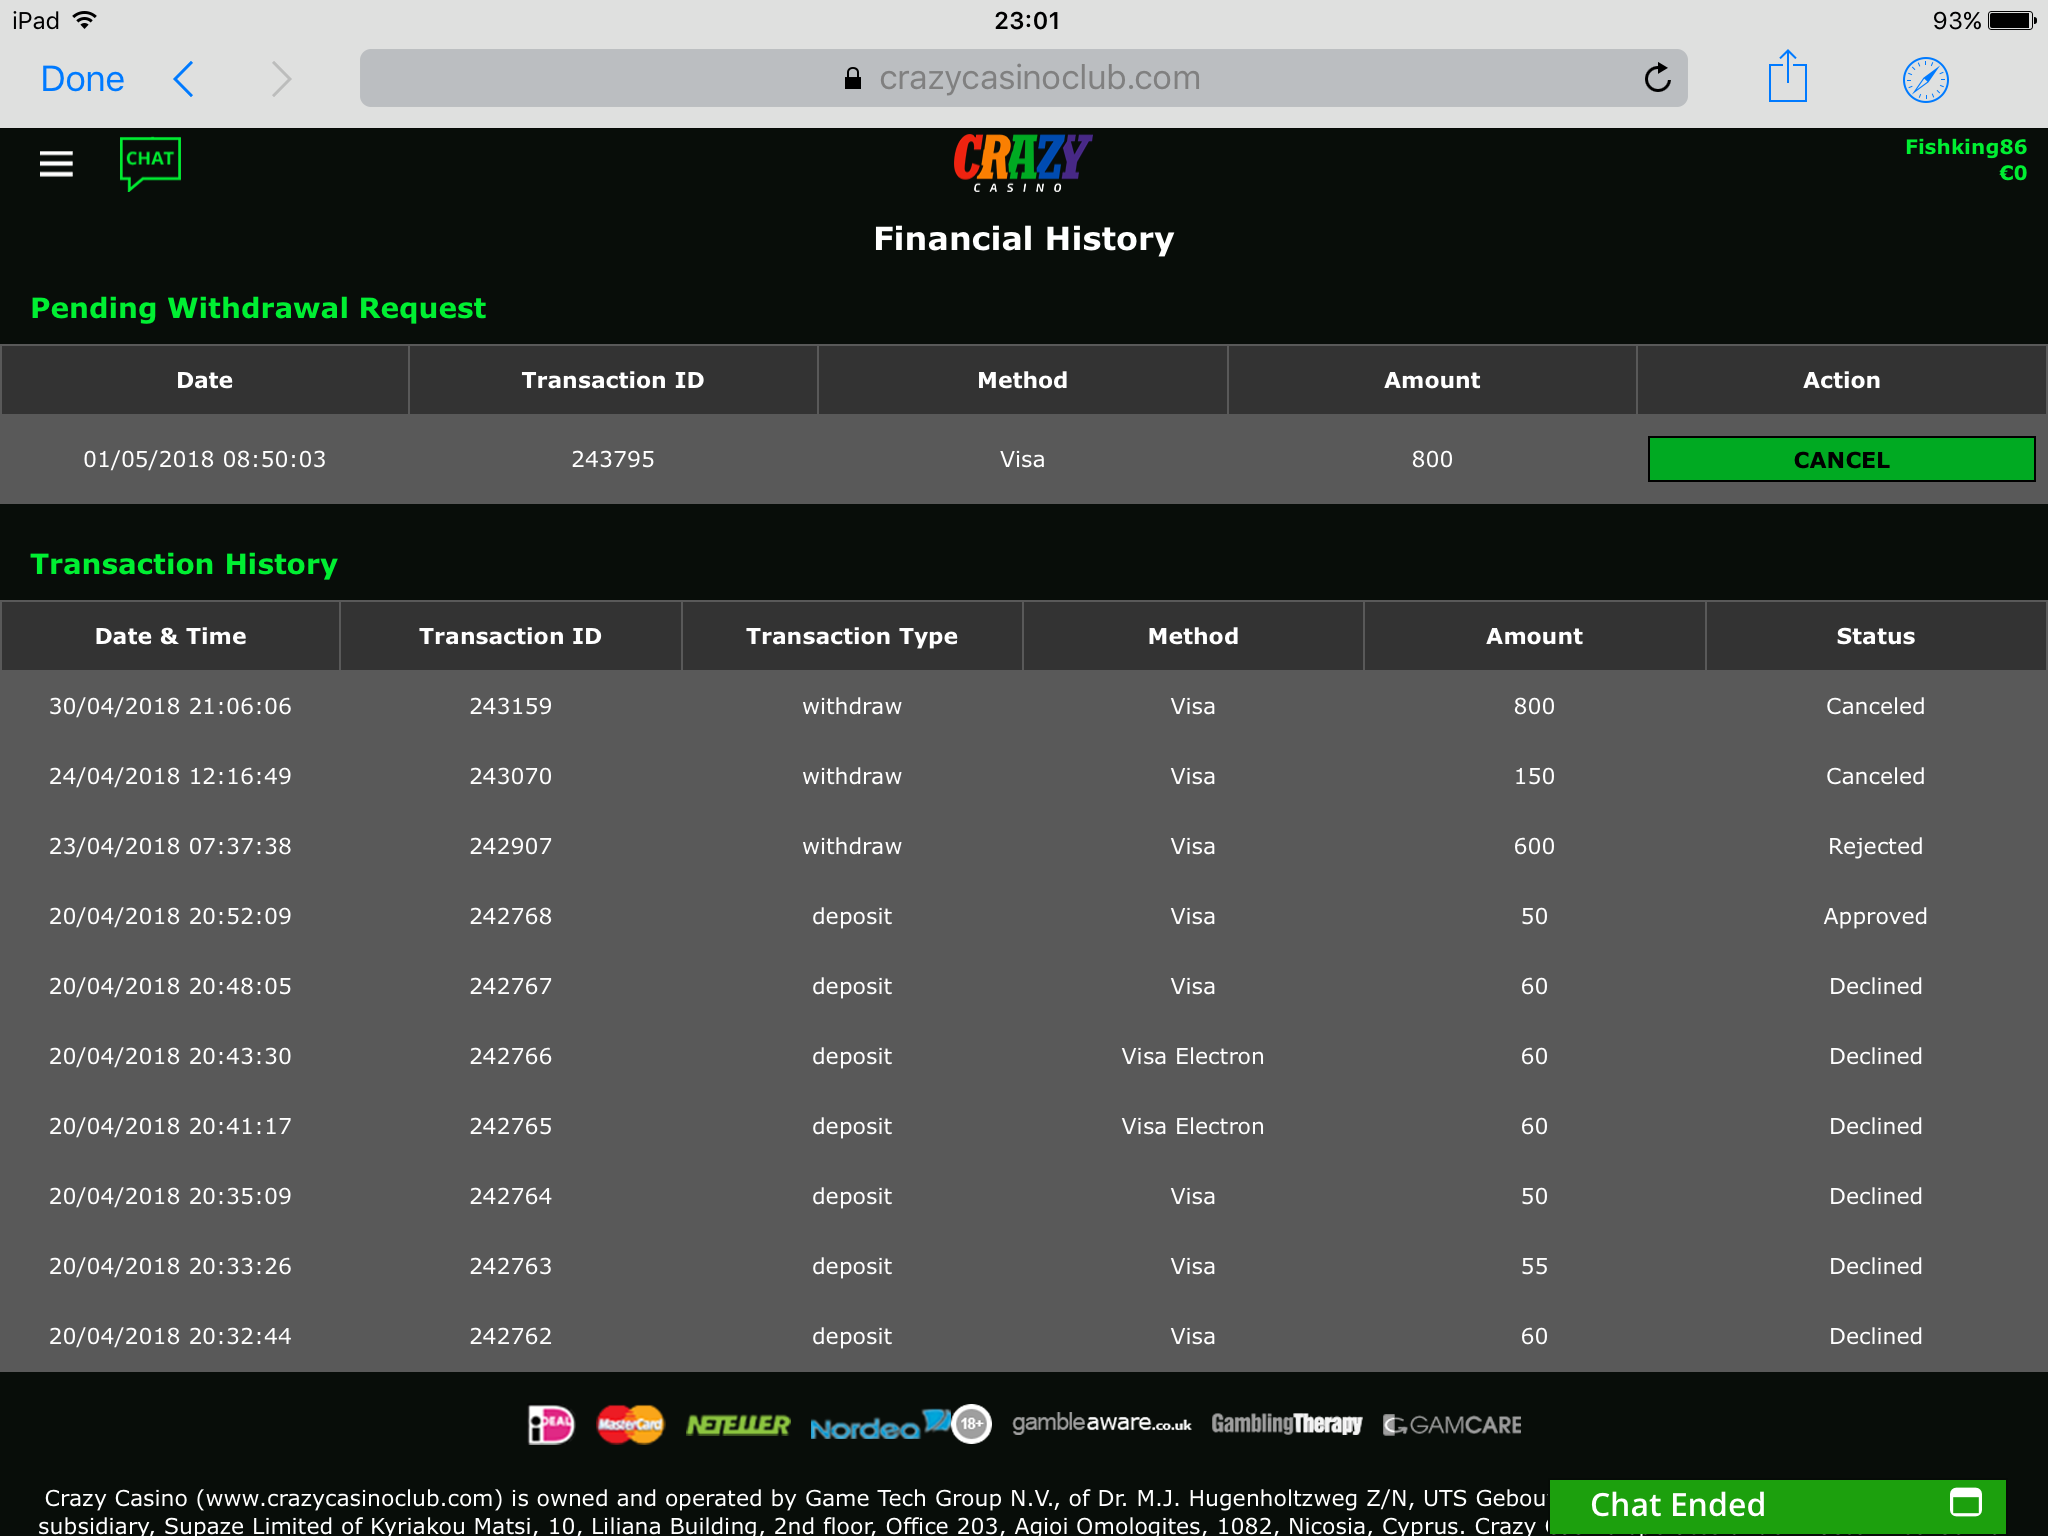Open Fishking86 account balance
2048x1536 pixels.
click(x=1965, y=160)
